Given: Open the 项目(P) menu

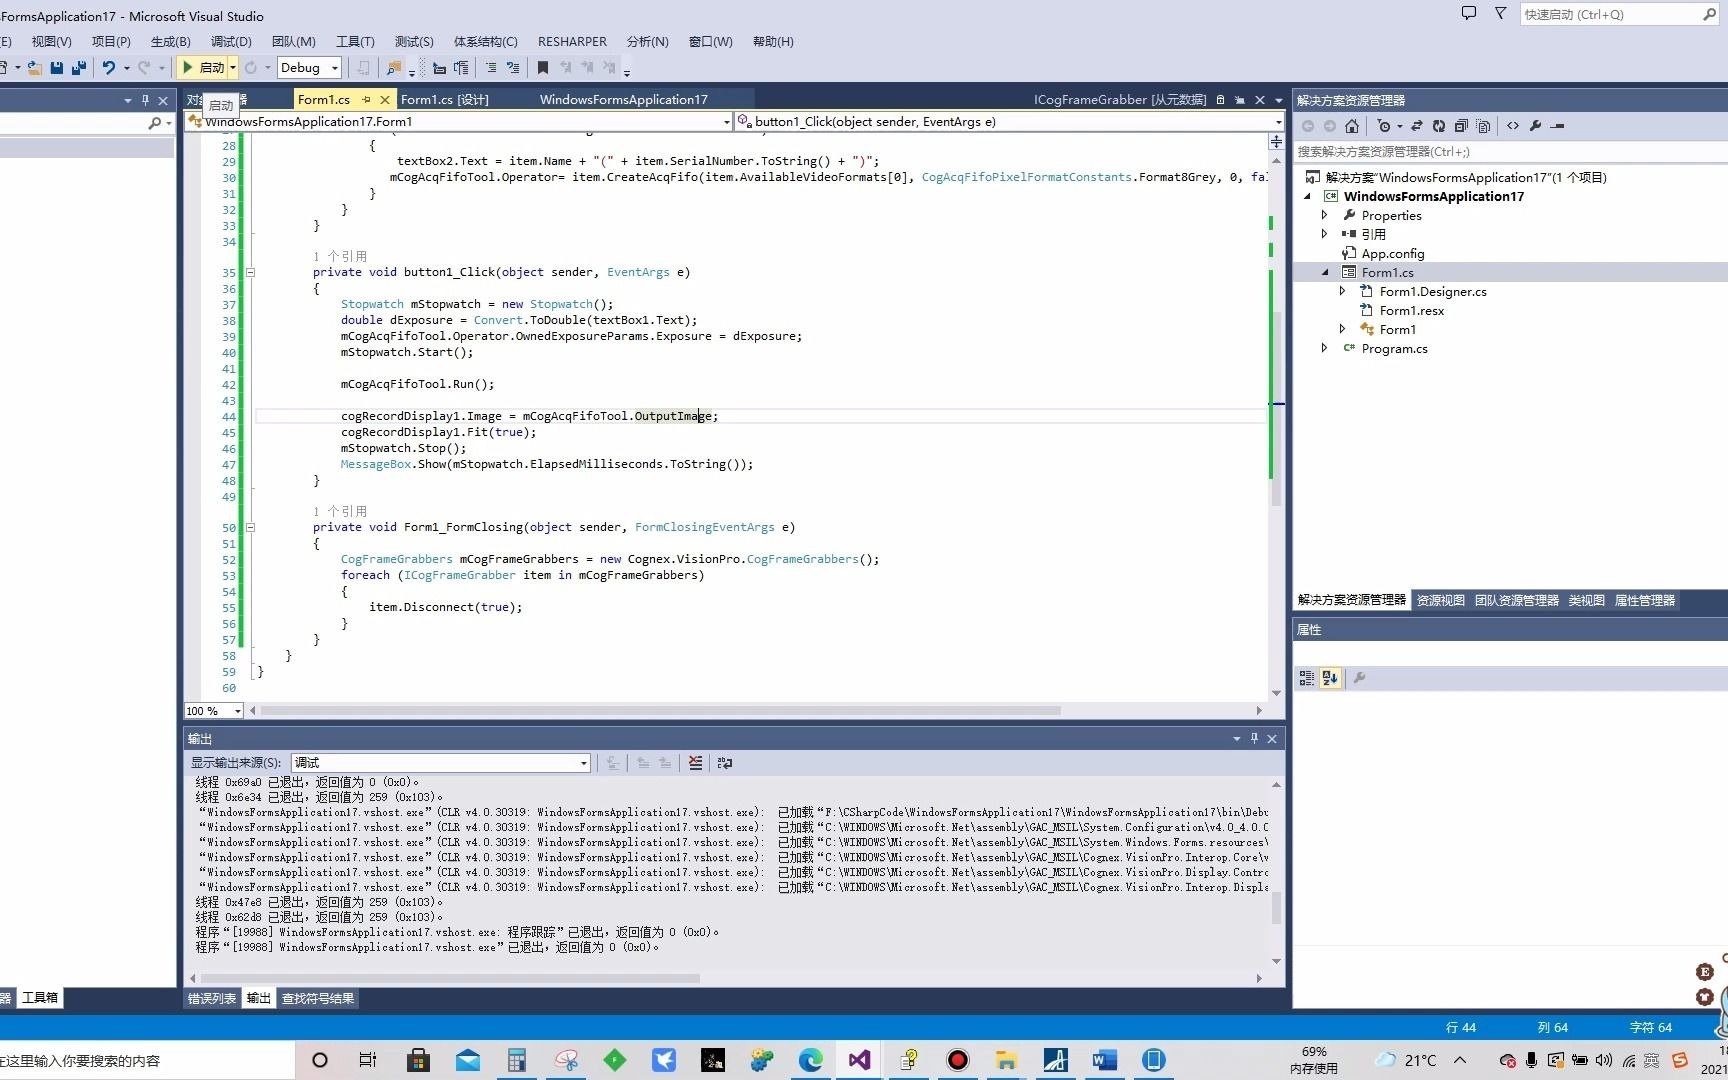Looking at the screenshot, I should (x=111, y=41).
